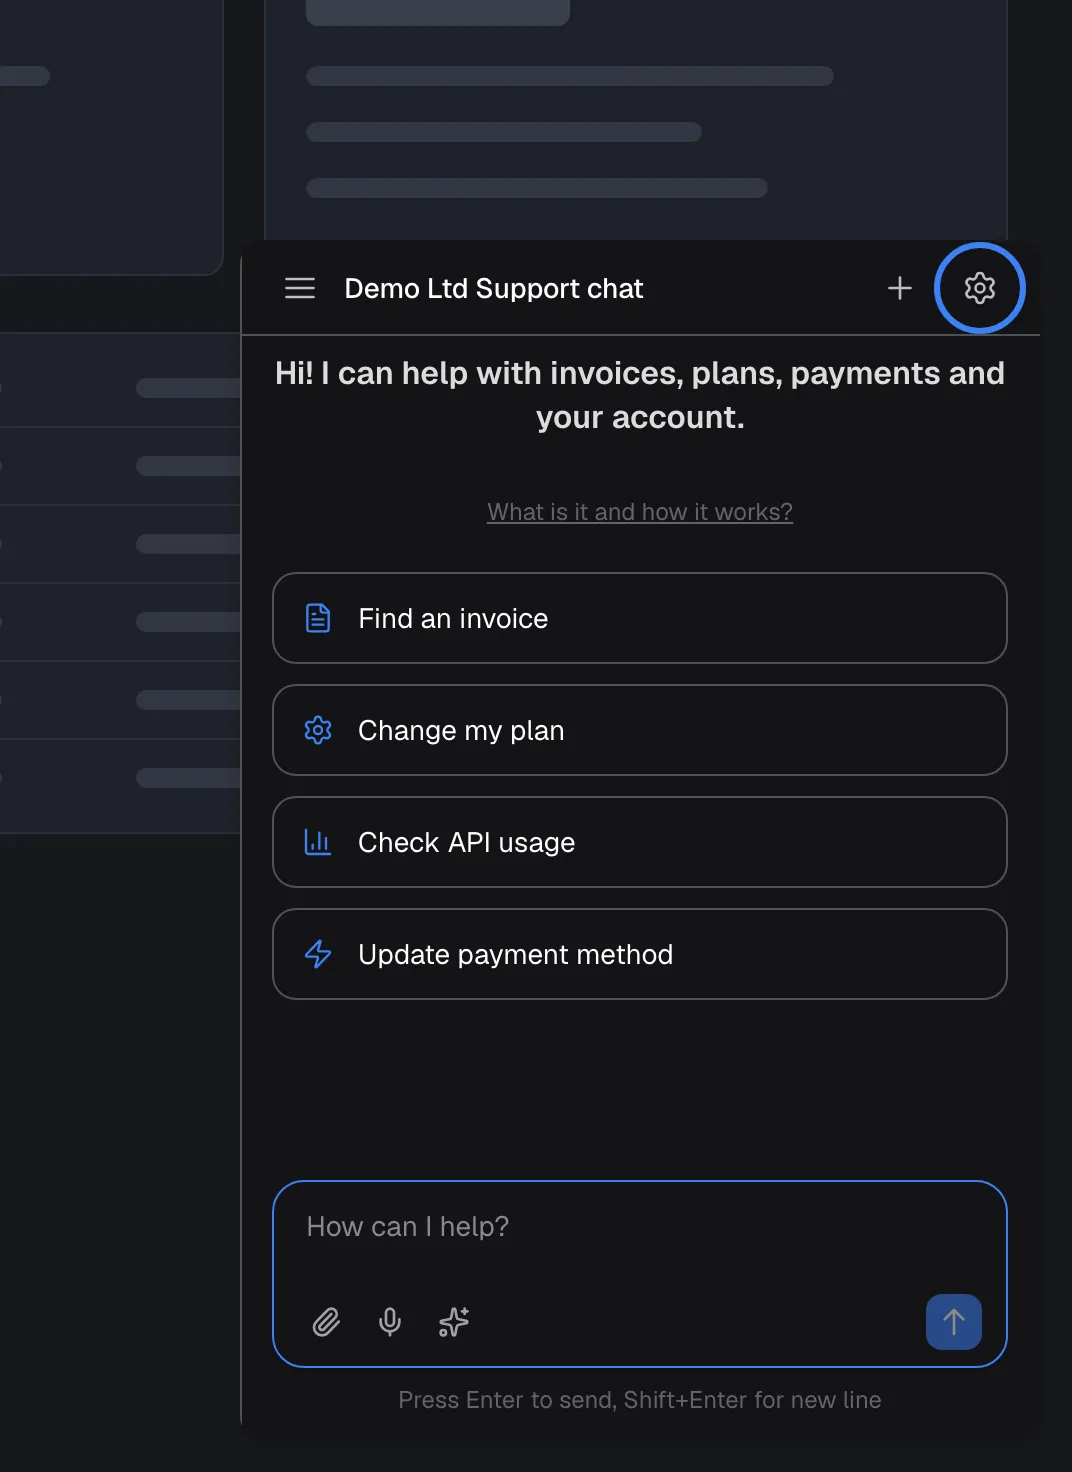Viewport: 1072px width, 1472px height.
Task: Send message with the blue arrow button
Action: [954, 1322]
